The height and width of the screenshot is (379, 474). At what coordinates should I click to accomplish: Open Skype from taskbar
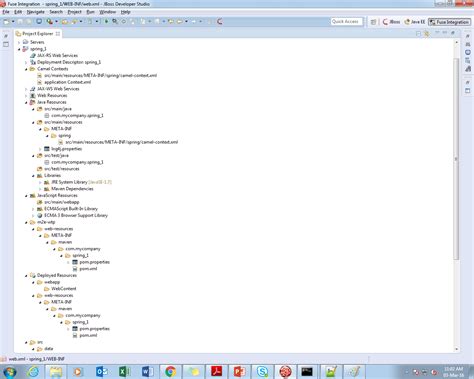click(262, 371)
